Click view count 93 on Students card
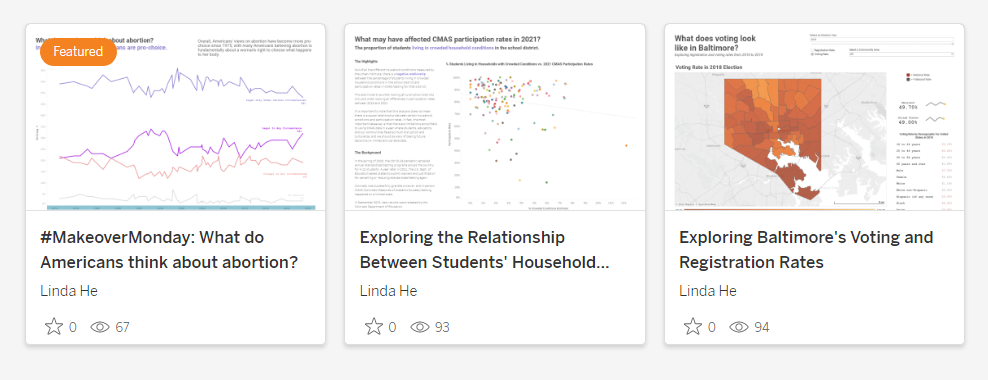 (x=442, y=327)
